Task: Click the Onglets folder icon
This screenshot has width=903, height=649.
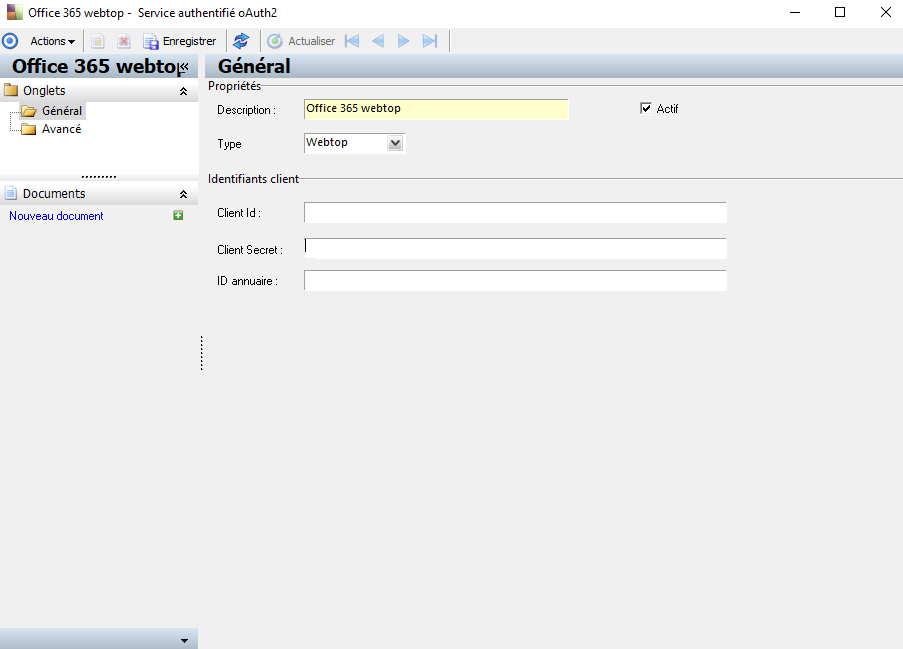Action: coord(11,90)
